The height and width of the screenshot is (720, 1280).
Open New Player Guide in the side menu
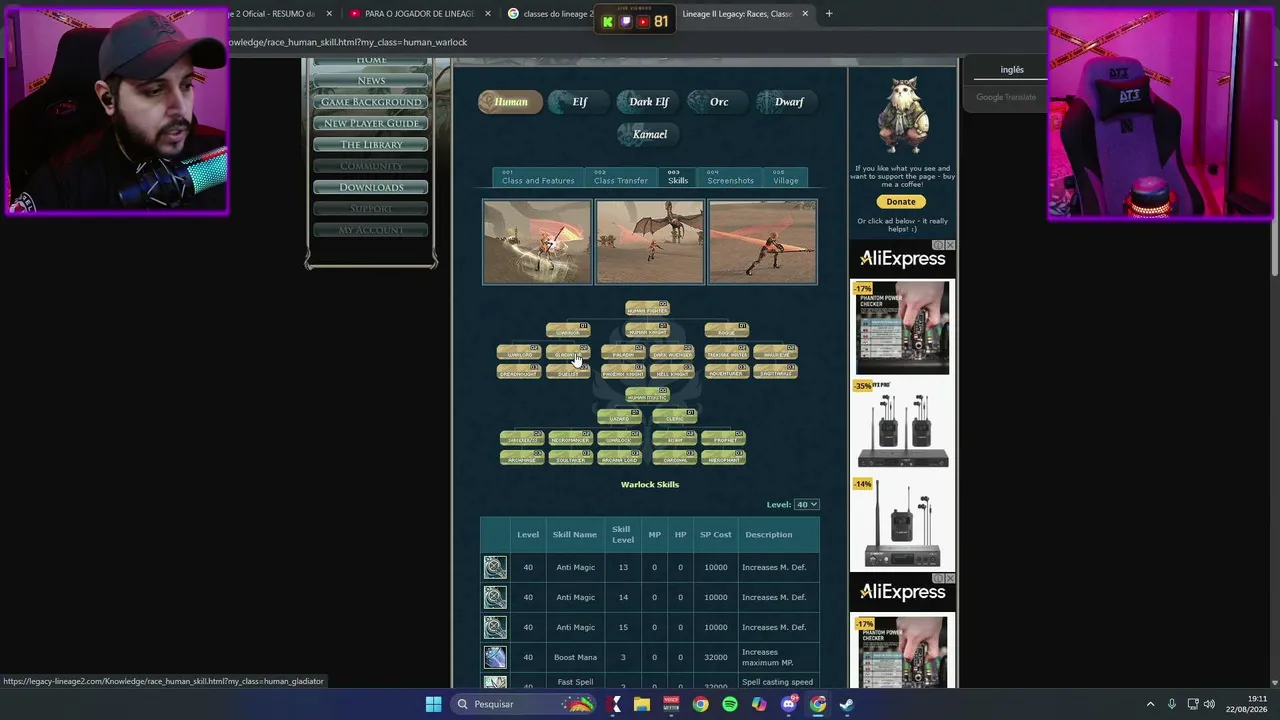click(x=371, y=123)
